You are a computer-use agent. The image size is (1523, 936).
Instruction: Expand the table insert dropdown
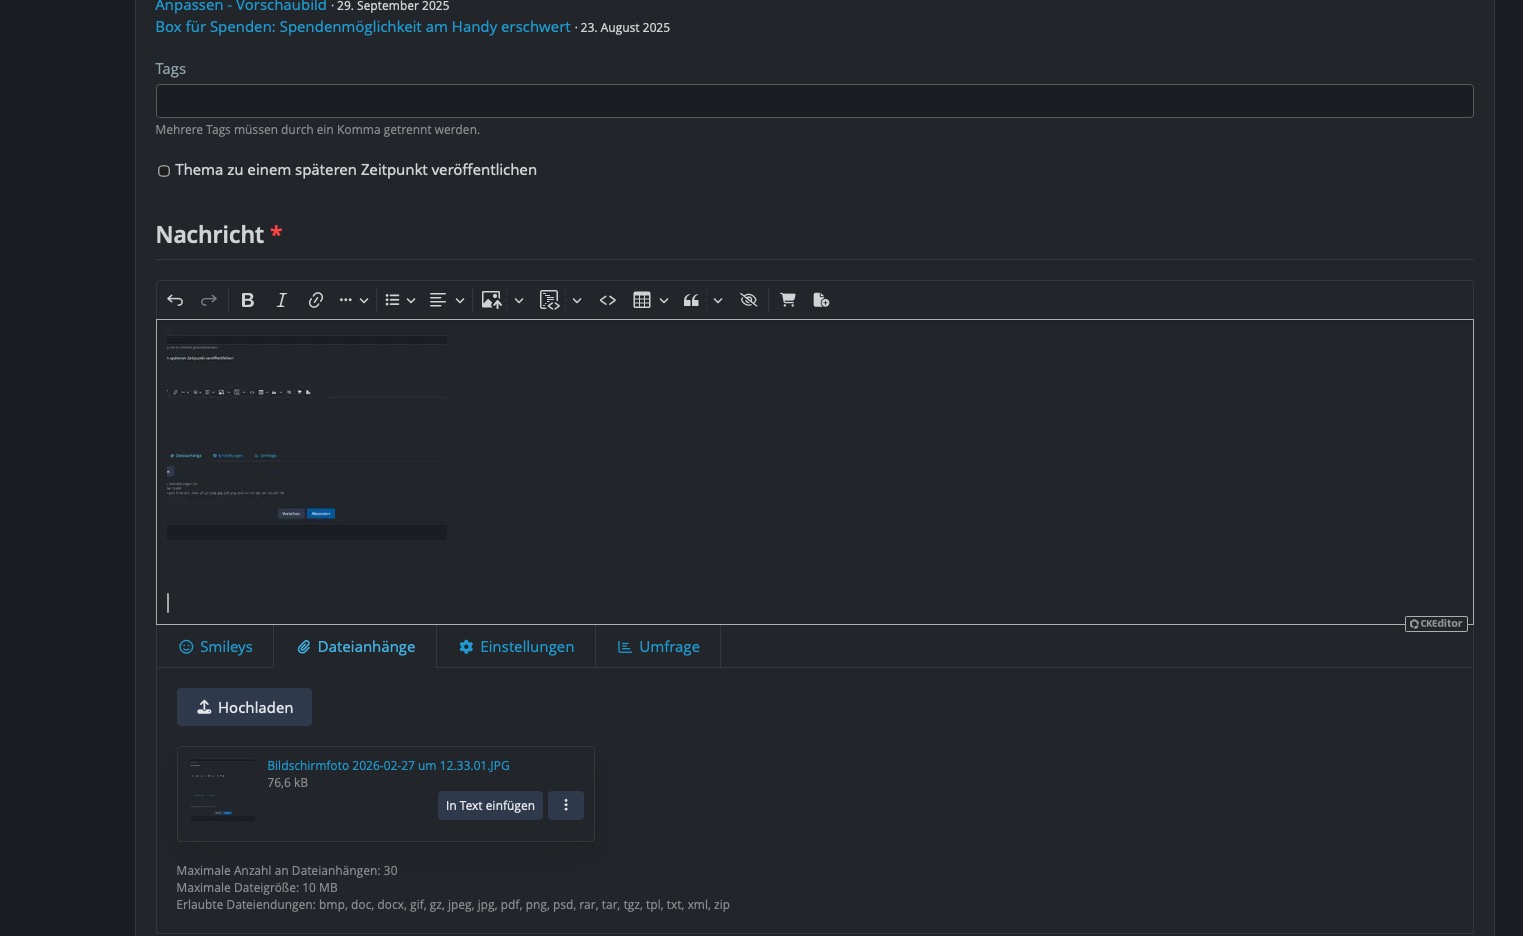(x=663, y=300)
